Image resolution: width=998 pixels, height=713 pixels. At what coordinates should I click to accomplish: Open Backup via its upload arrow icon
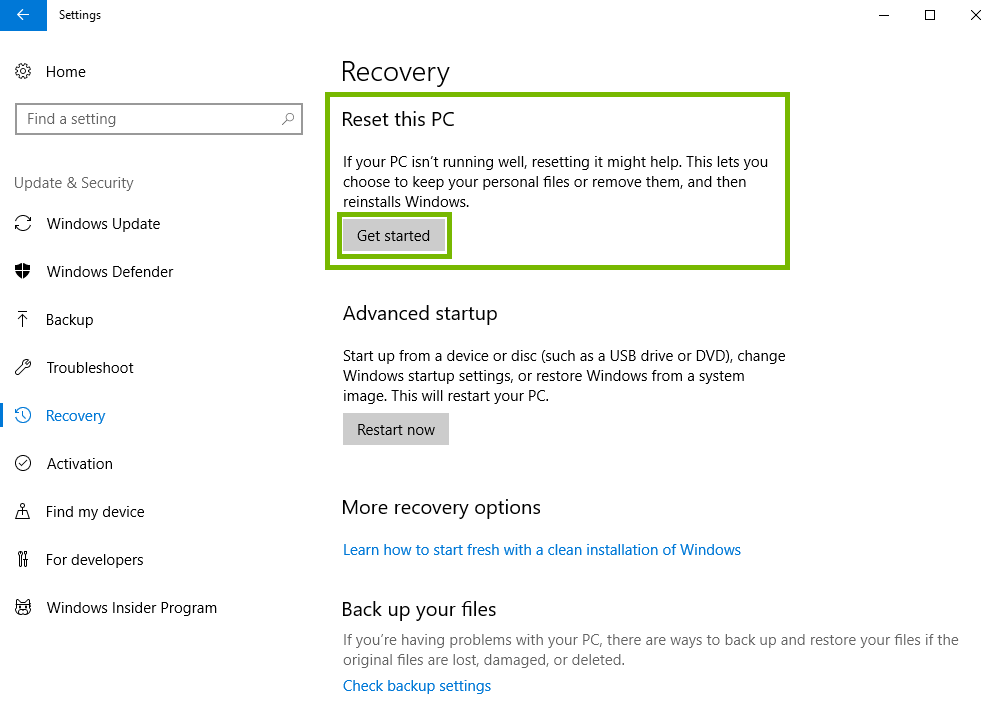point(23,319)
